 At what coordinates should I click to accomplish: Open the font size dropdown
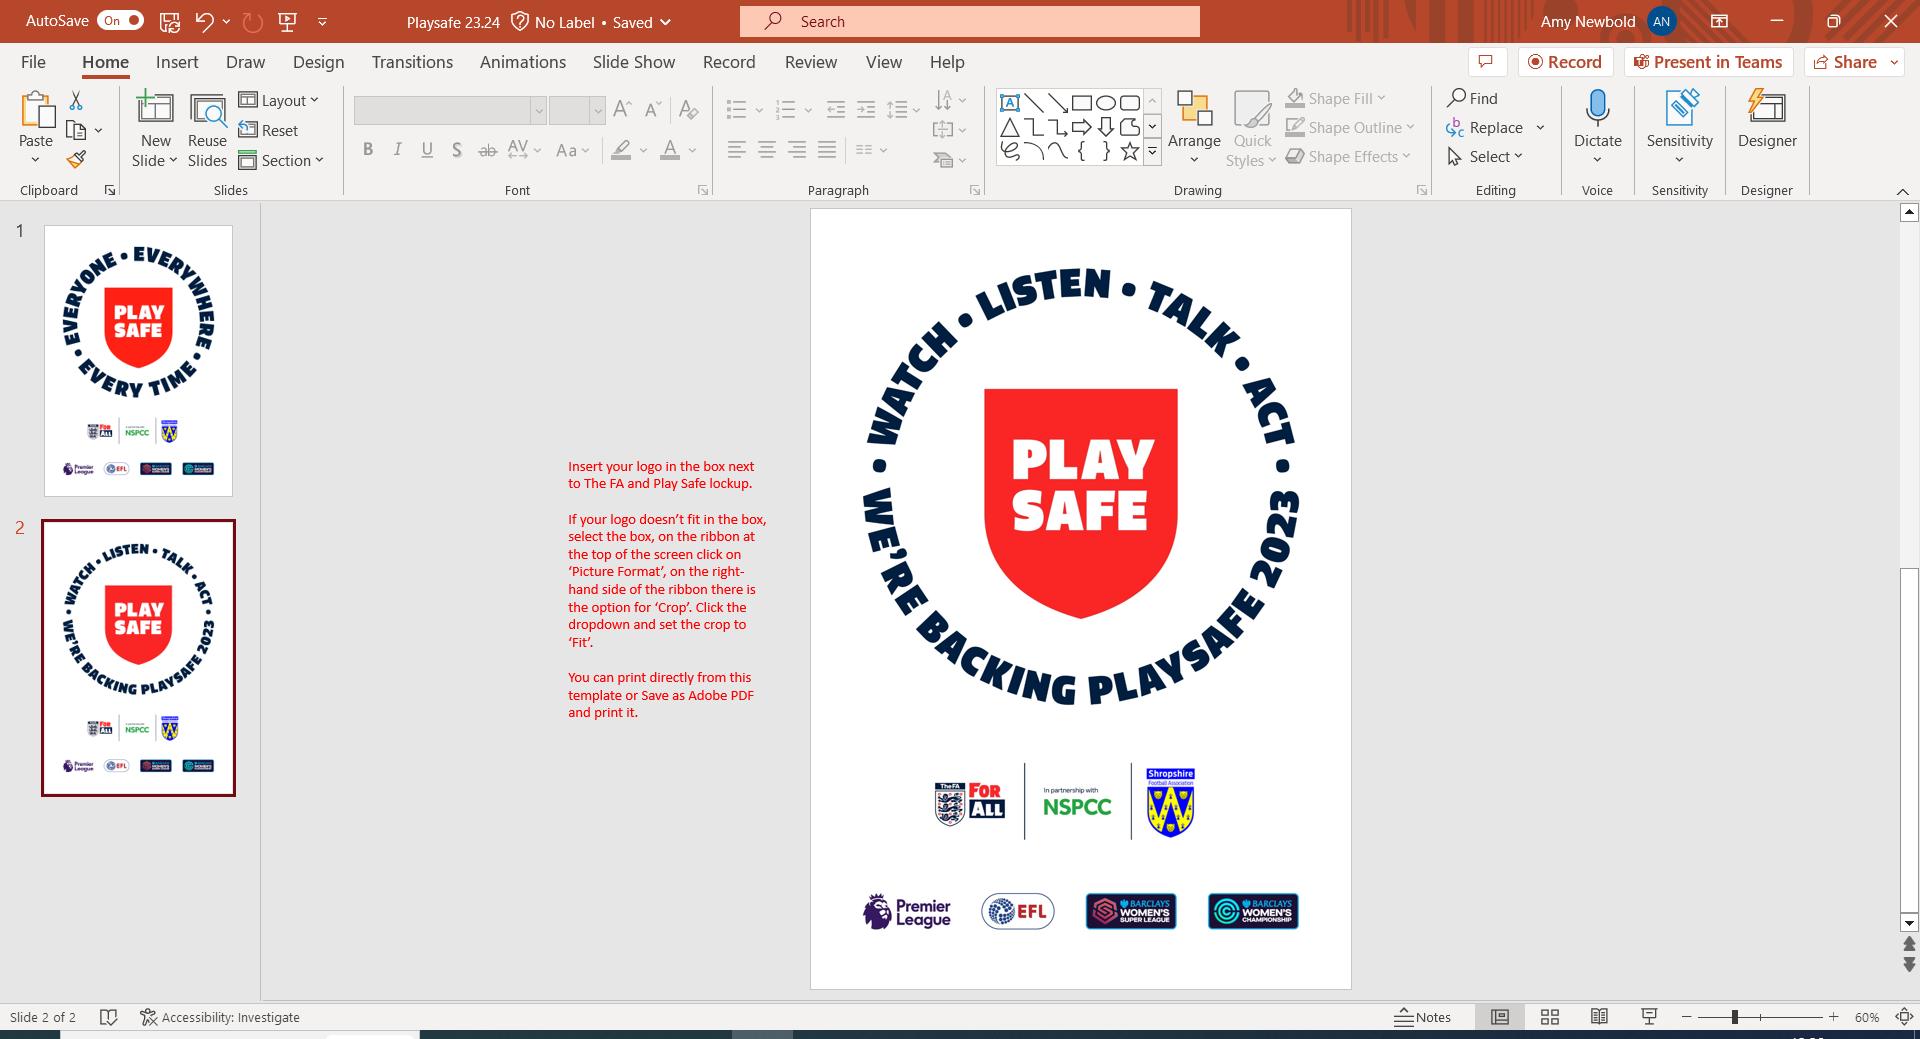pos(597,110)
